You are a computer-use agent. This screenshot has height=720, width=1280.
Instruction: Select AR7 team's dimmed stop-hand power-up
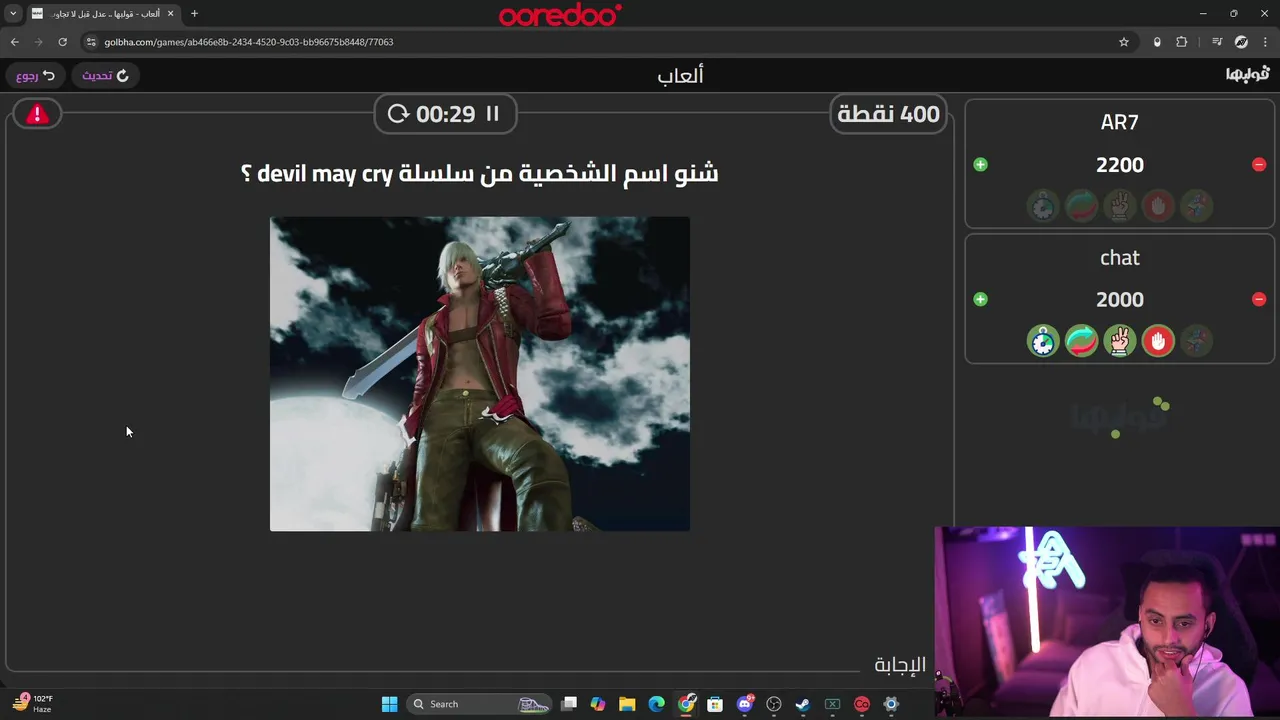pos(1158,206)
